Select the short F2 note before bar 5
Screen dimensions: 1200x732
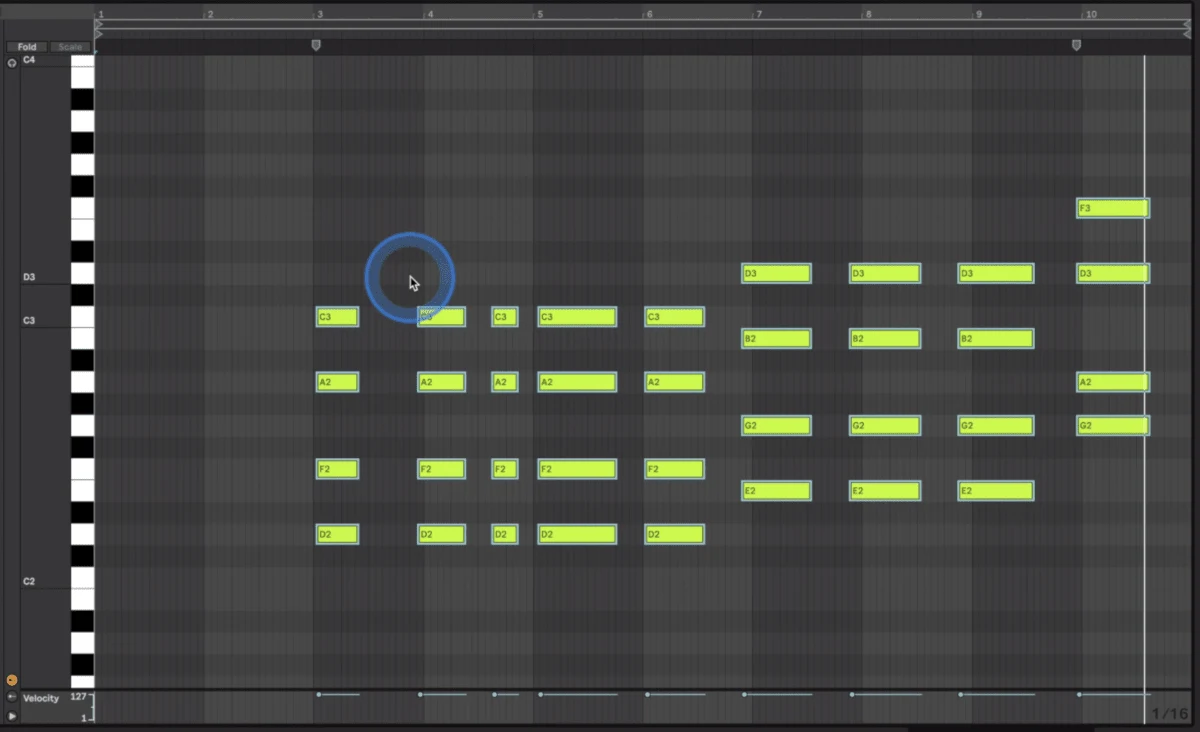[505, 469]
